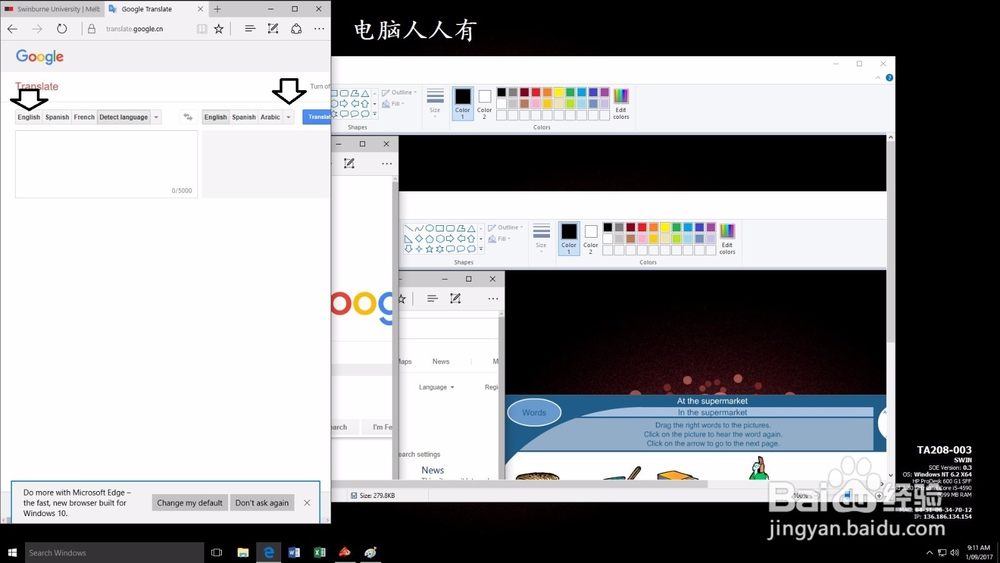
Task: Select Arabic as target language
Action: pyautogui.click(x=270, y=117)
